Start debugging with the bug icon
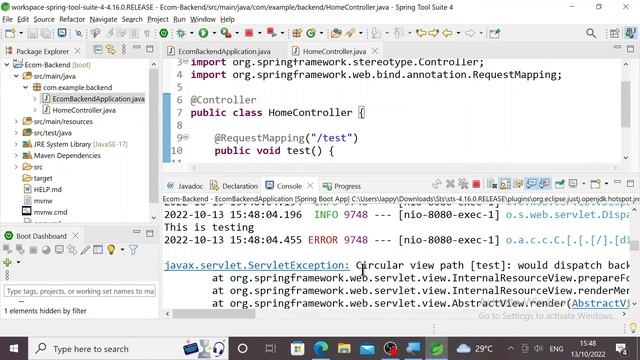640x360 pixels. pyautogui.click(x=180, y=33)
